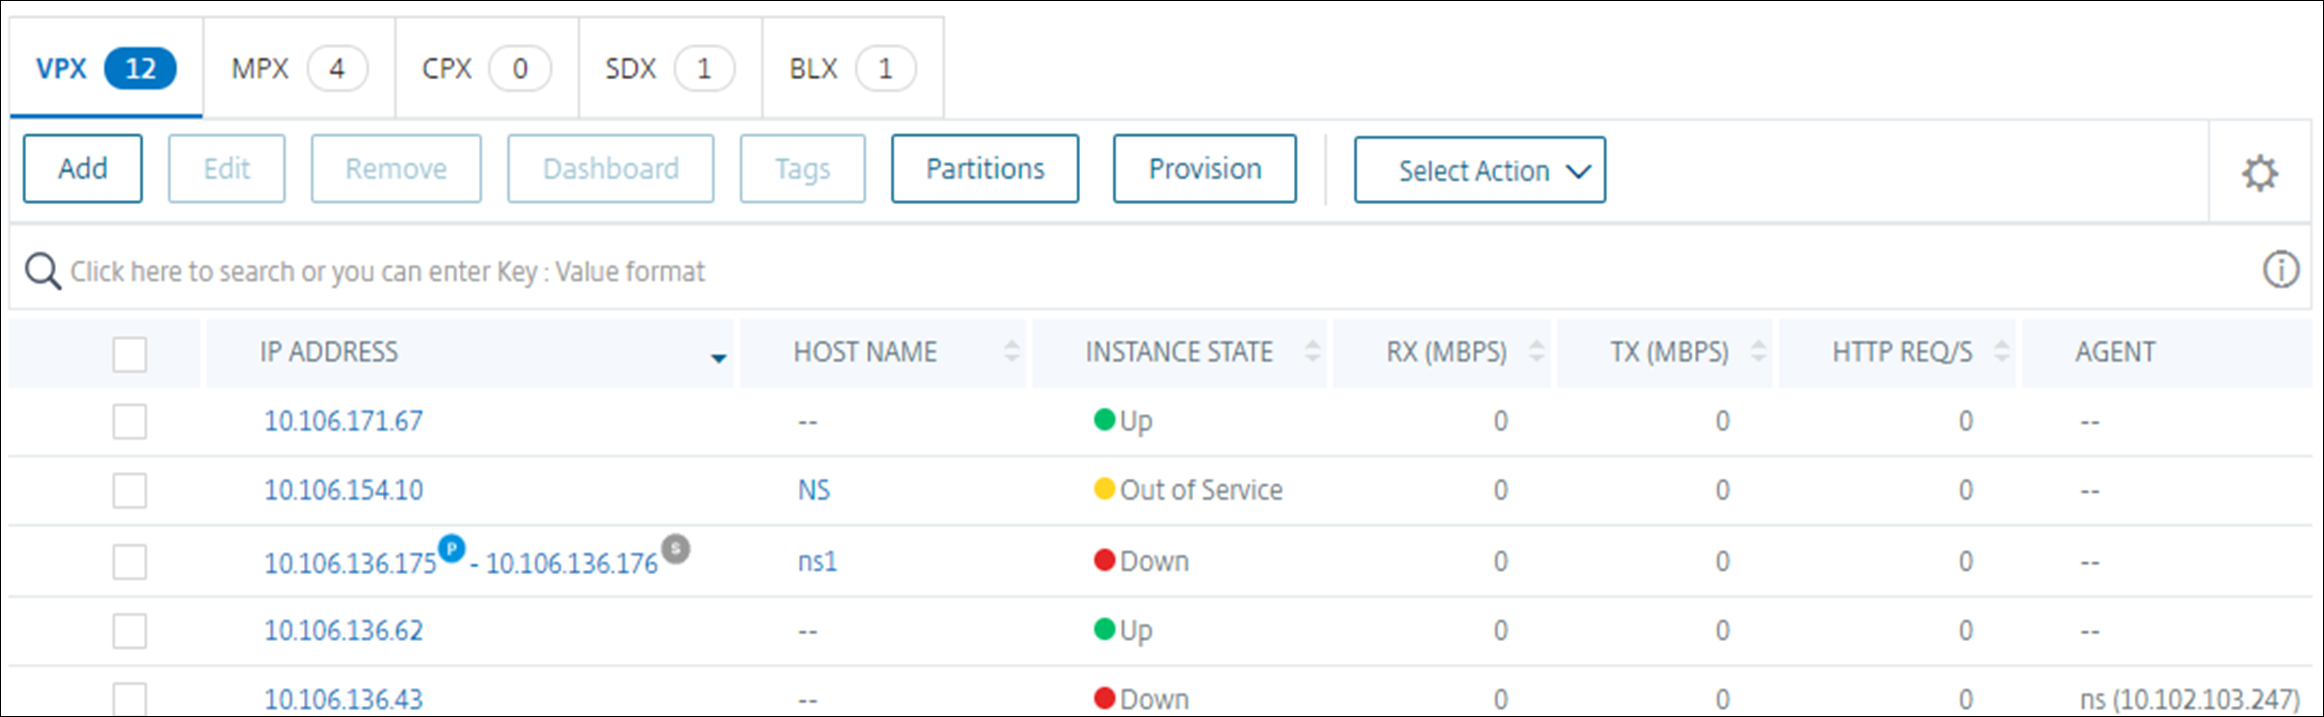Open the Dashboard button
The height and width of the screenshot is (717, 2324).
(611, 169)
